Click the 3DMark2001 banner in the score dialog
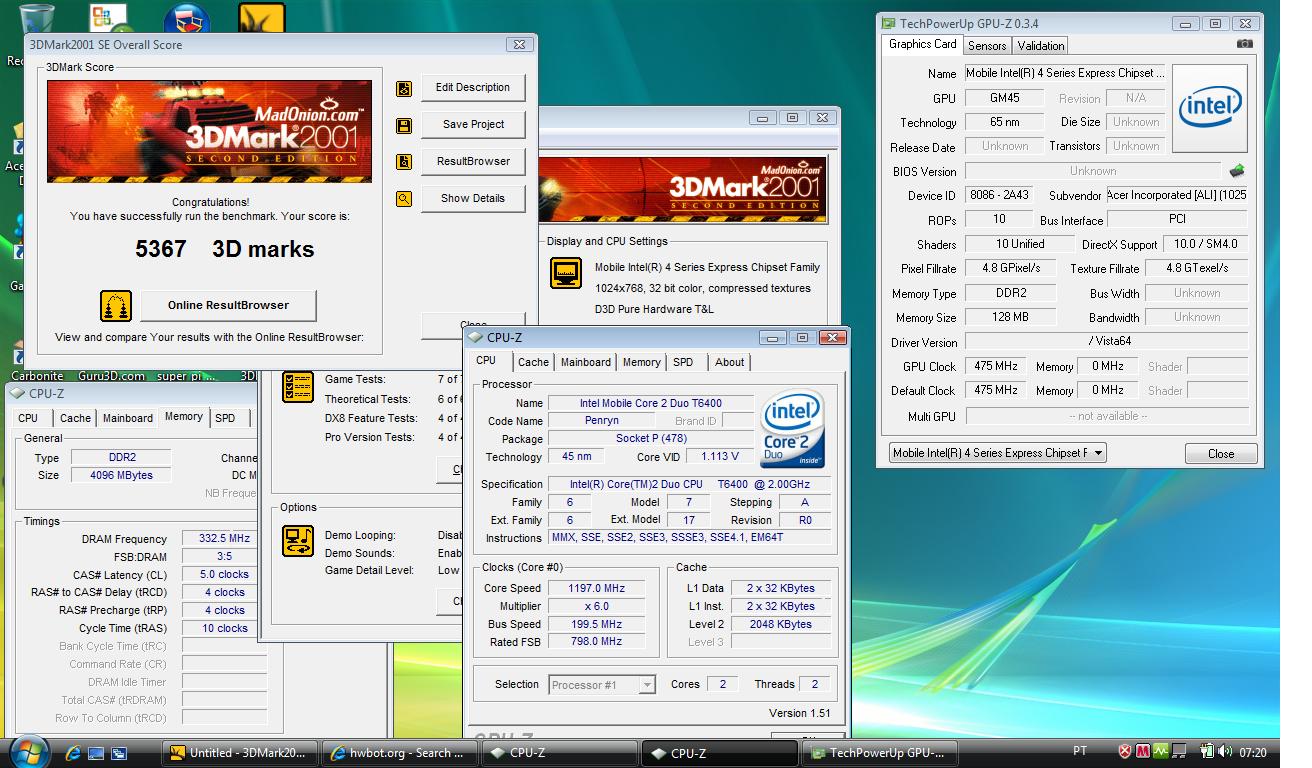Viewport: 1312px width, 768px height. click(x=210, y=131)
